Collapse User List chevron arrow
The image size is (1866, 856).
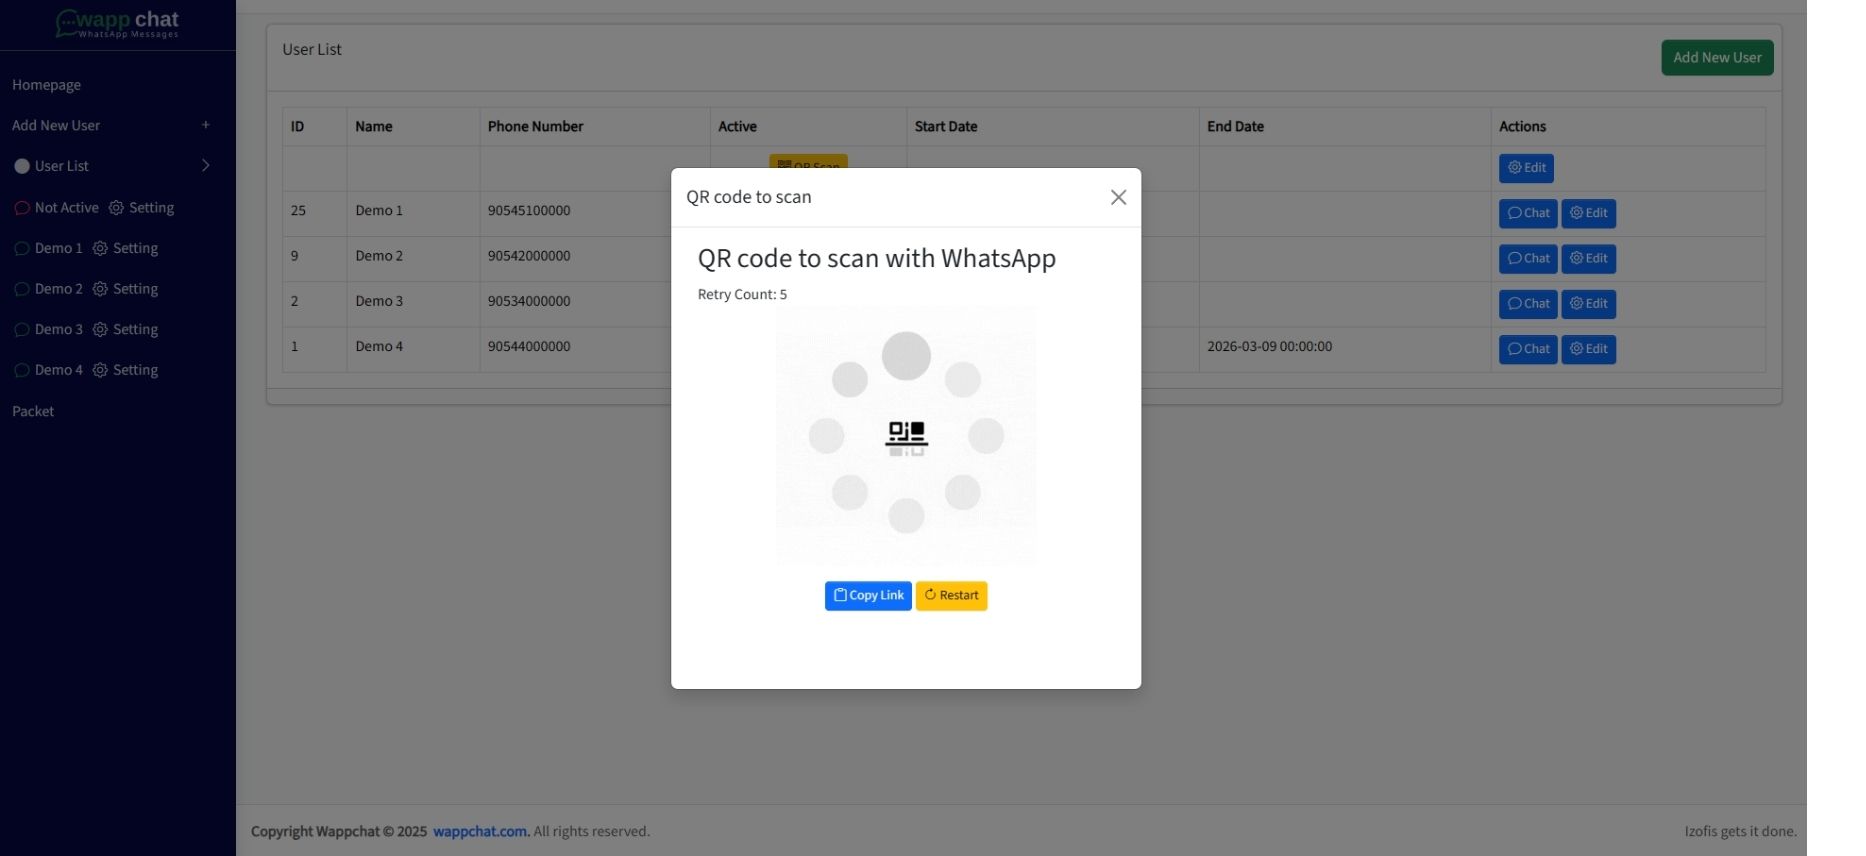206,165
